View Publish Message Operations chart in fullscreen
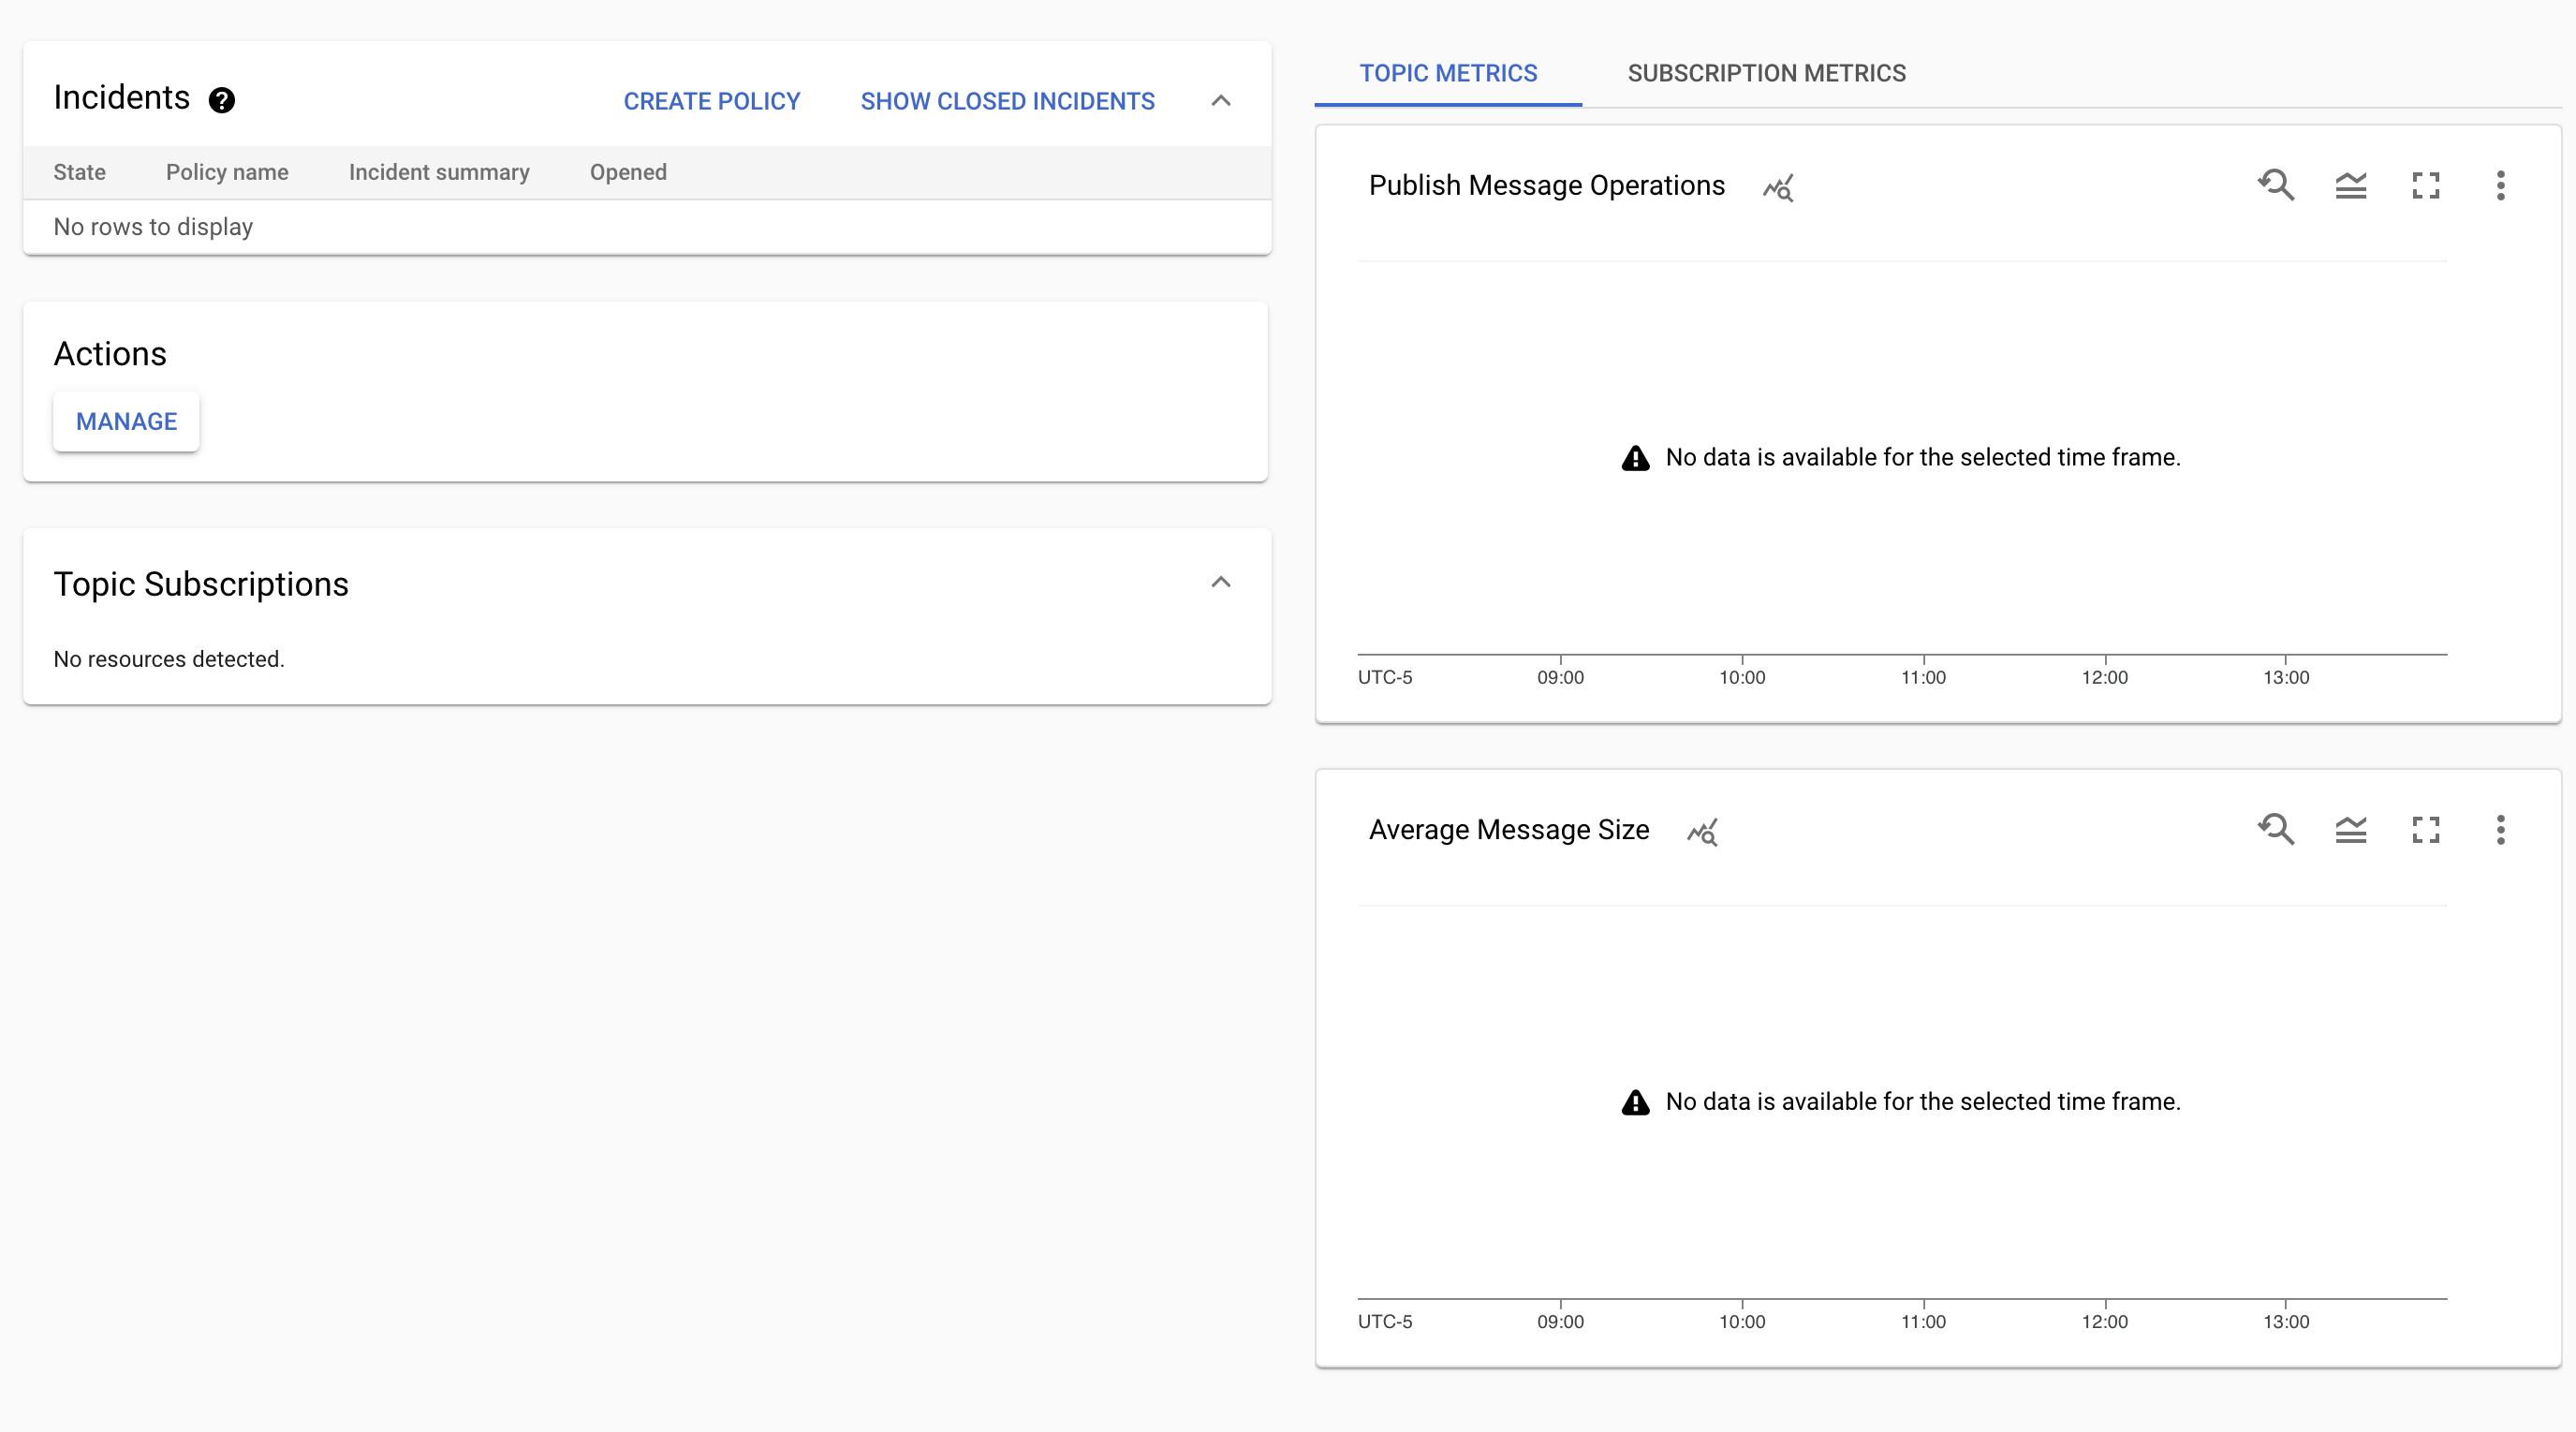 tap(2425, 185)
